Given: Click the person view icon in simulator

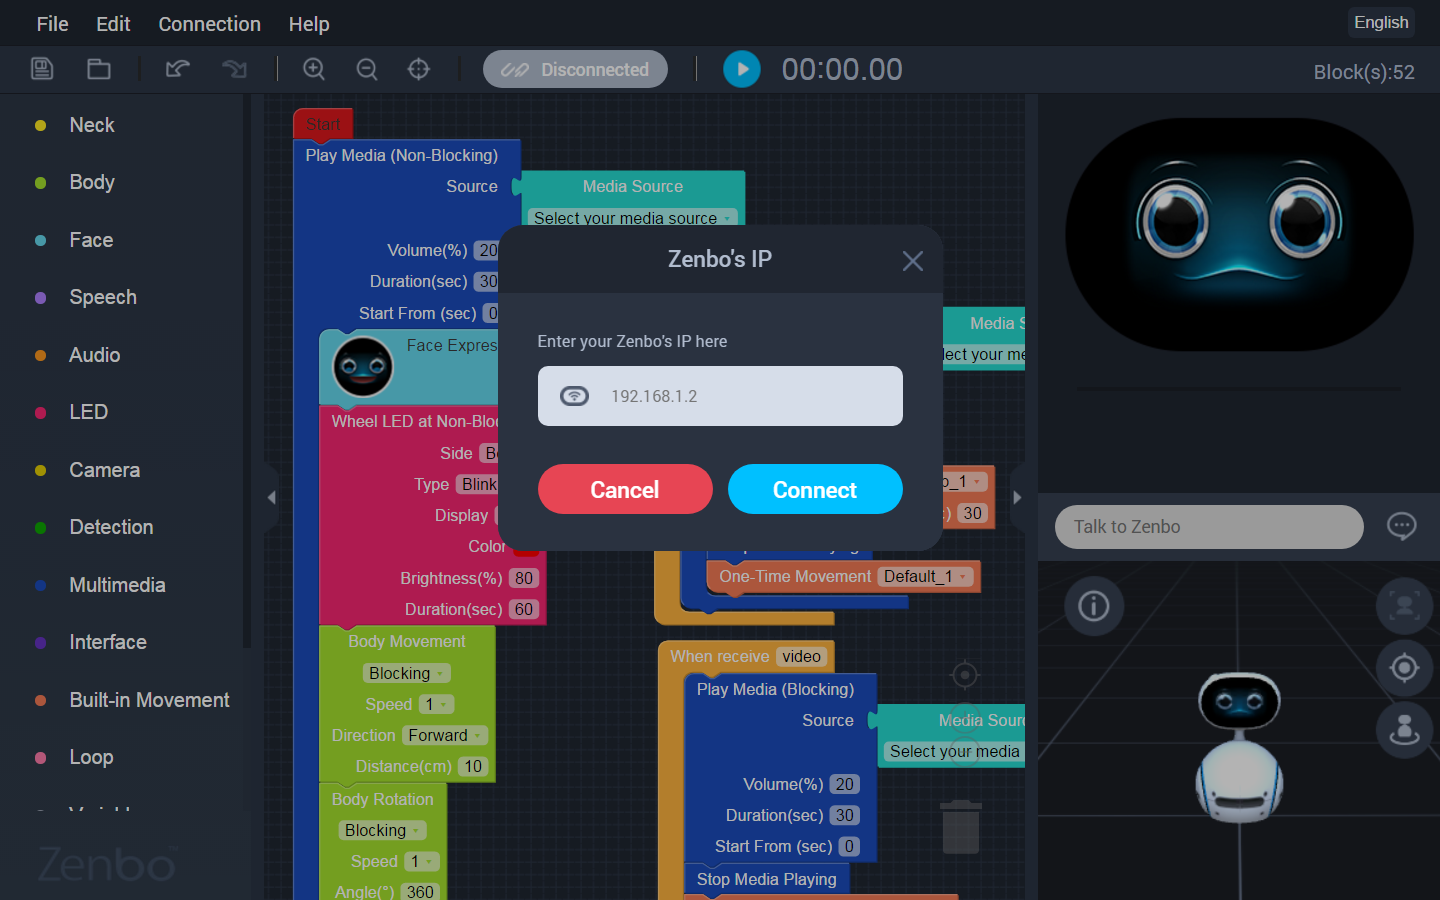Looking at the screenshot, I should 1405,730.
